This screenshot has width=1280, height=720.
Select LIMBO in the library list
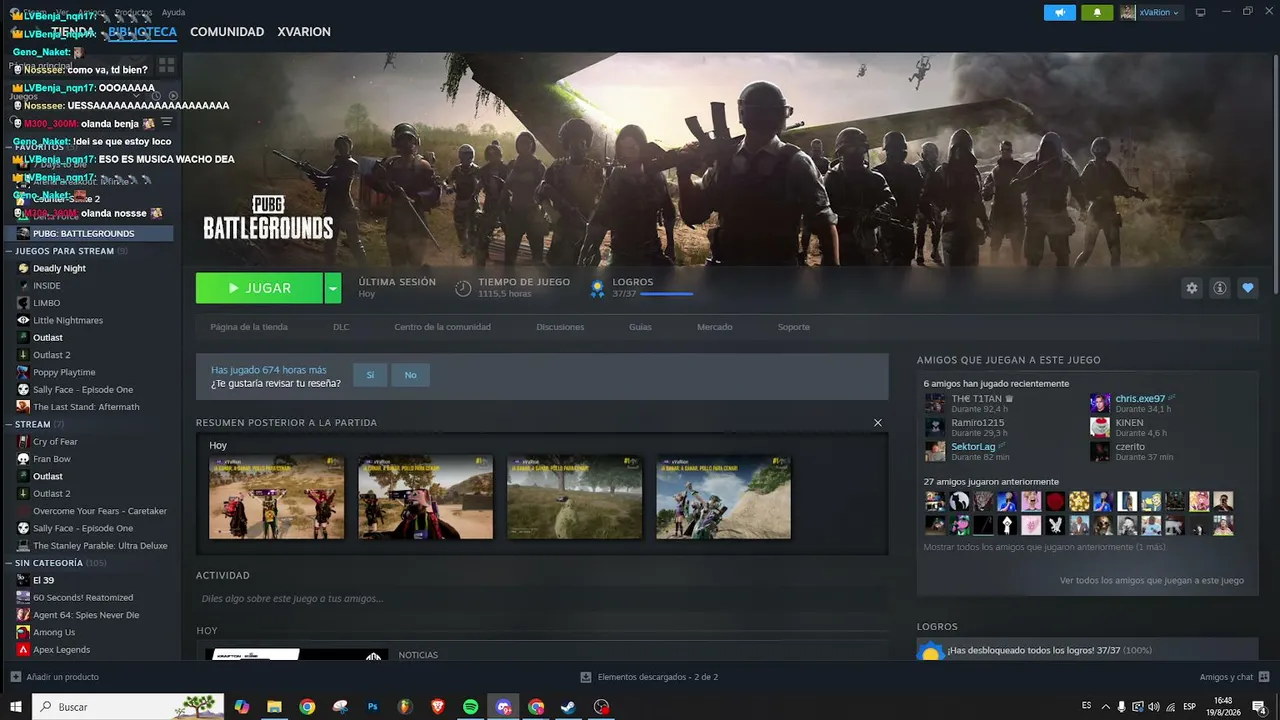pos(46,303)
